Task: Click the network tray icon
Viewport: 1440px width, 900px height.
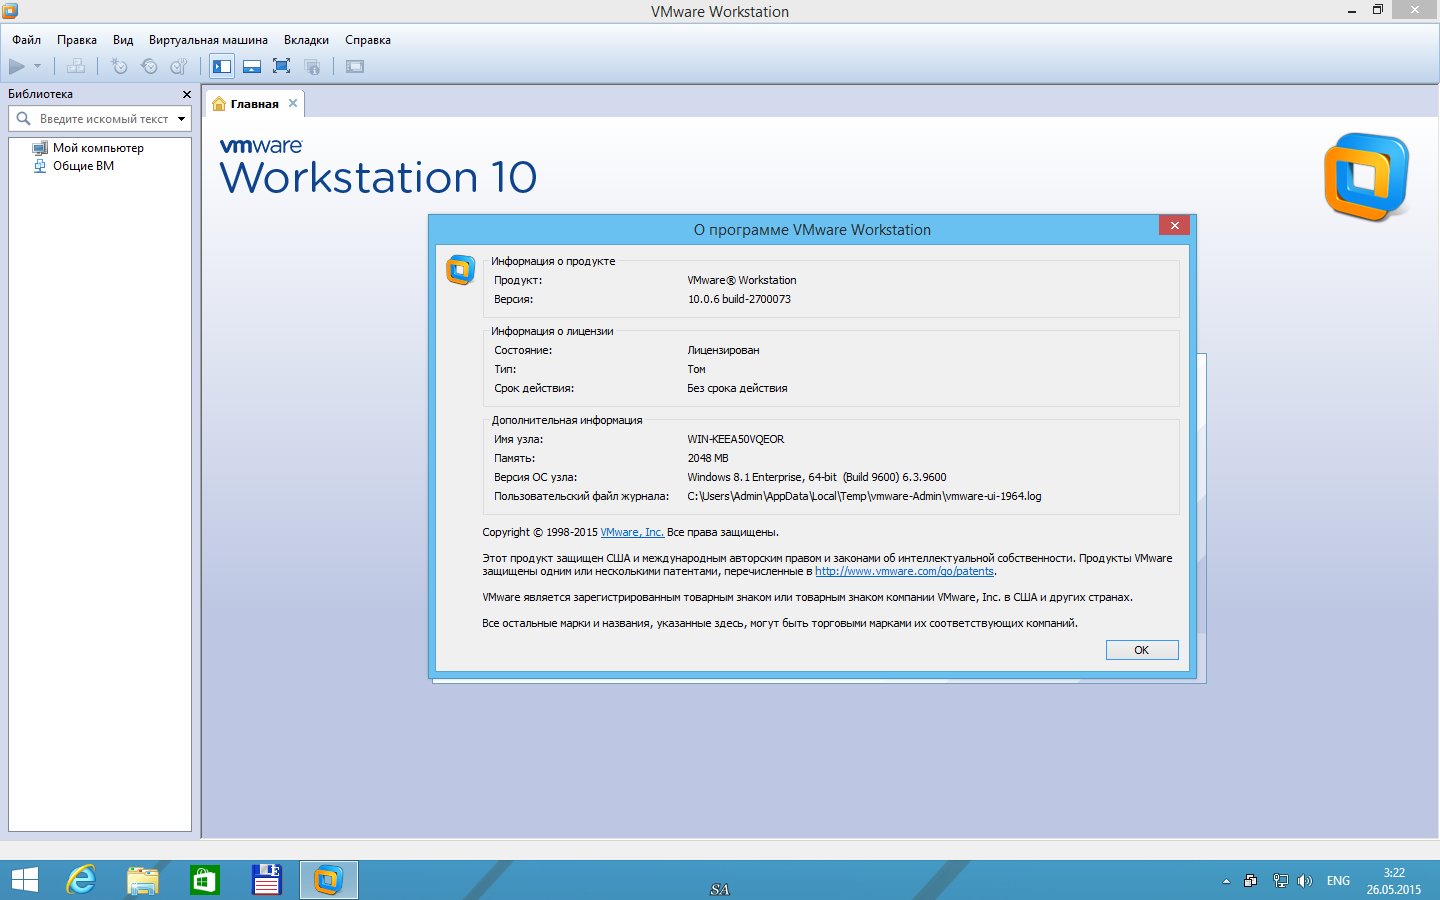Action: [x=1280, y=881]
